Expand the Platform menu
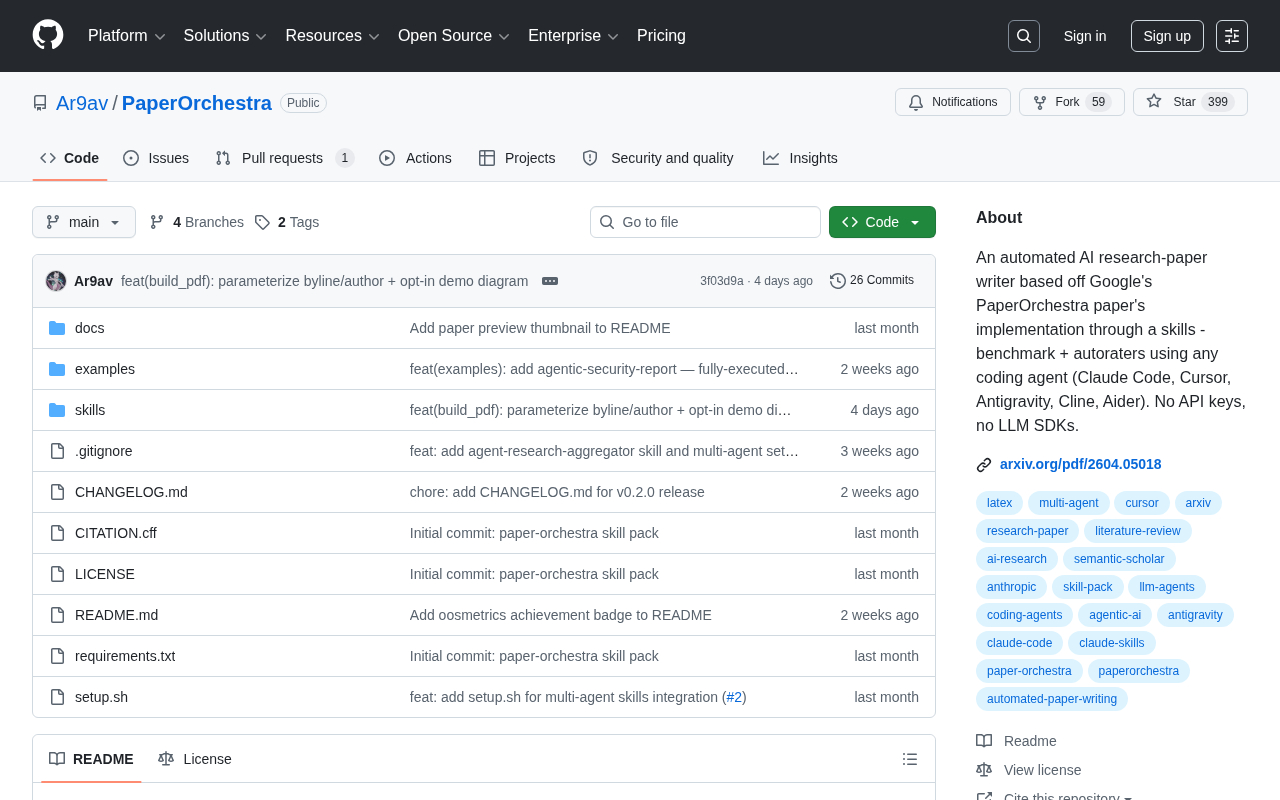1280x800 pixels. click(x=127, y=36)
